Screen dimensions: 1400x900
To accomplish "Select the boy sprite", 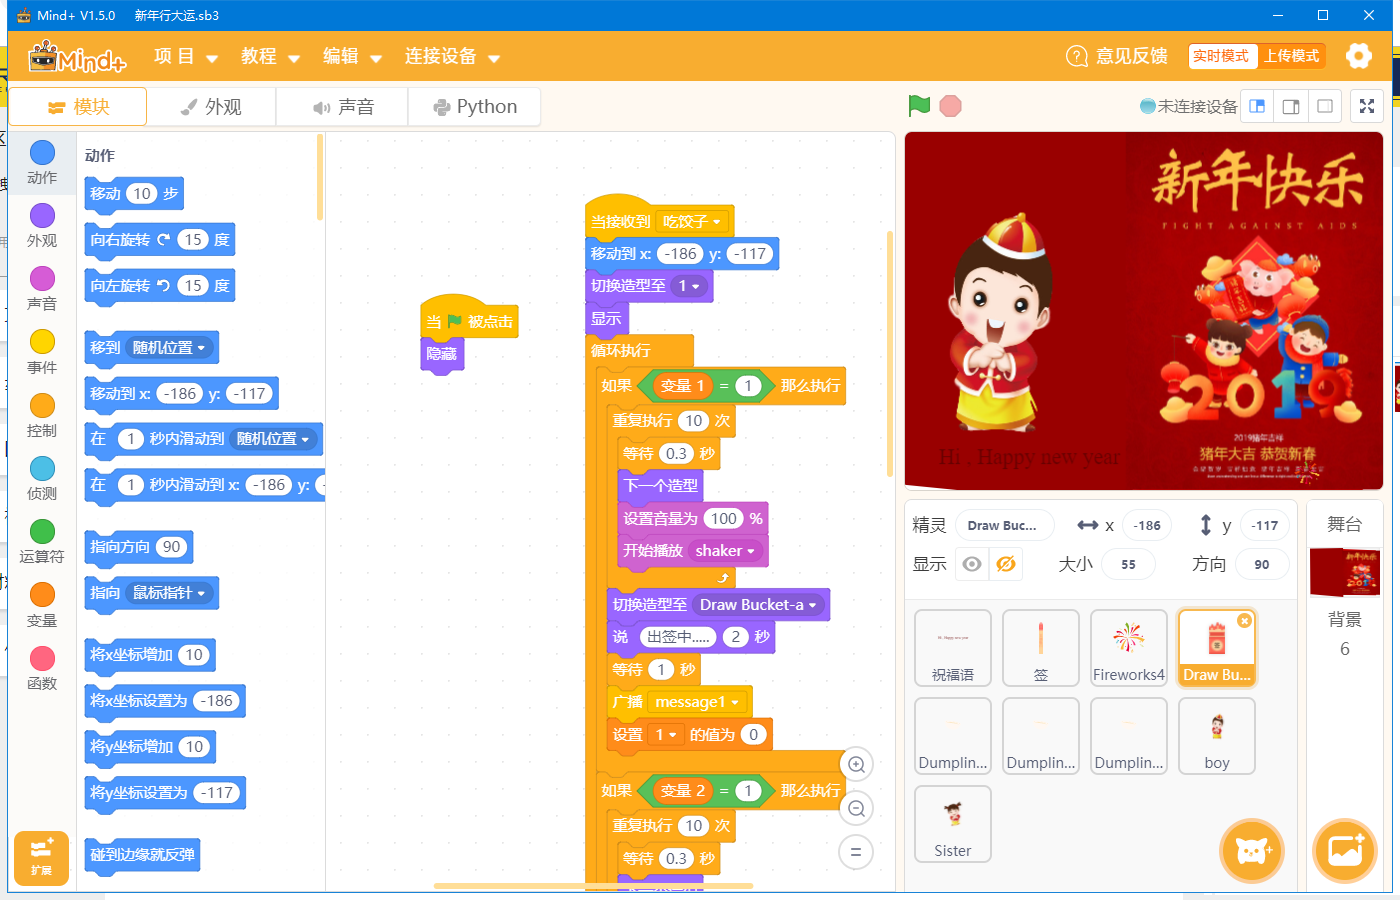I will click(x=1217, y=736).
